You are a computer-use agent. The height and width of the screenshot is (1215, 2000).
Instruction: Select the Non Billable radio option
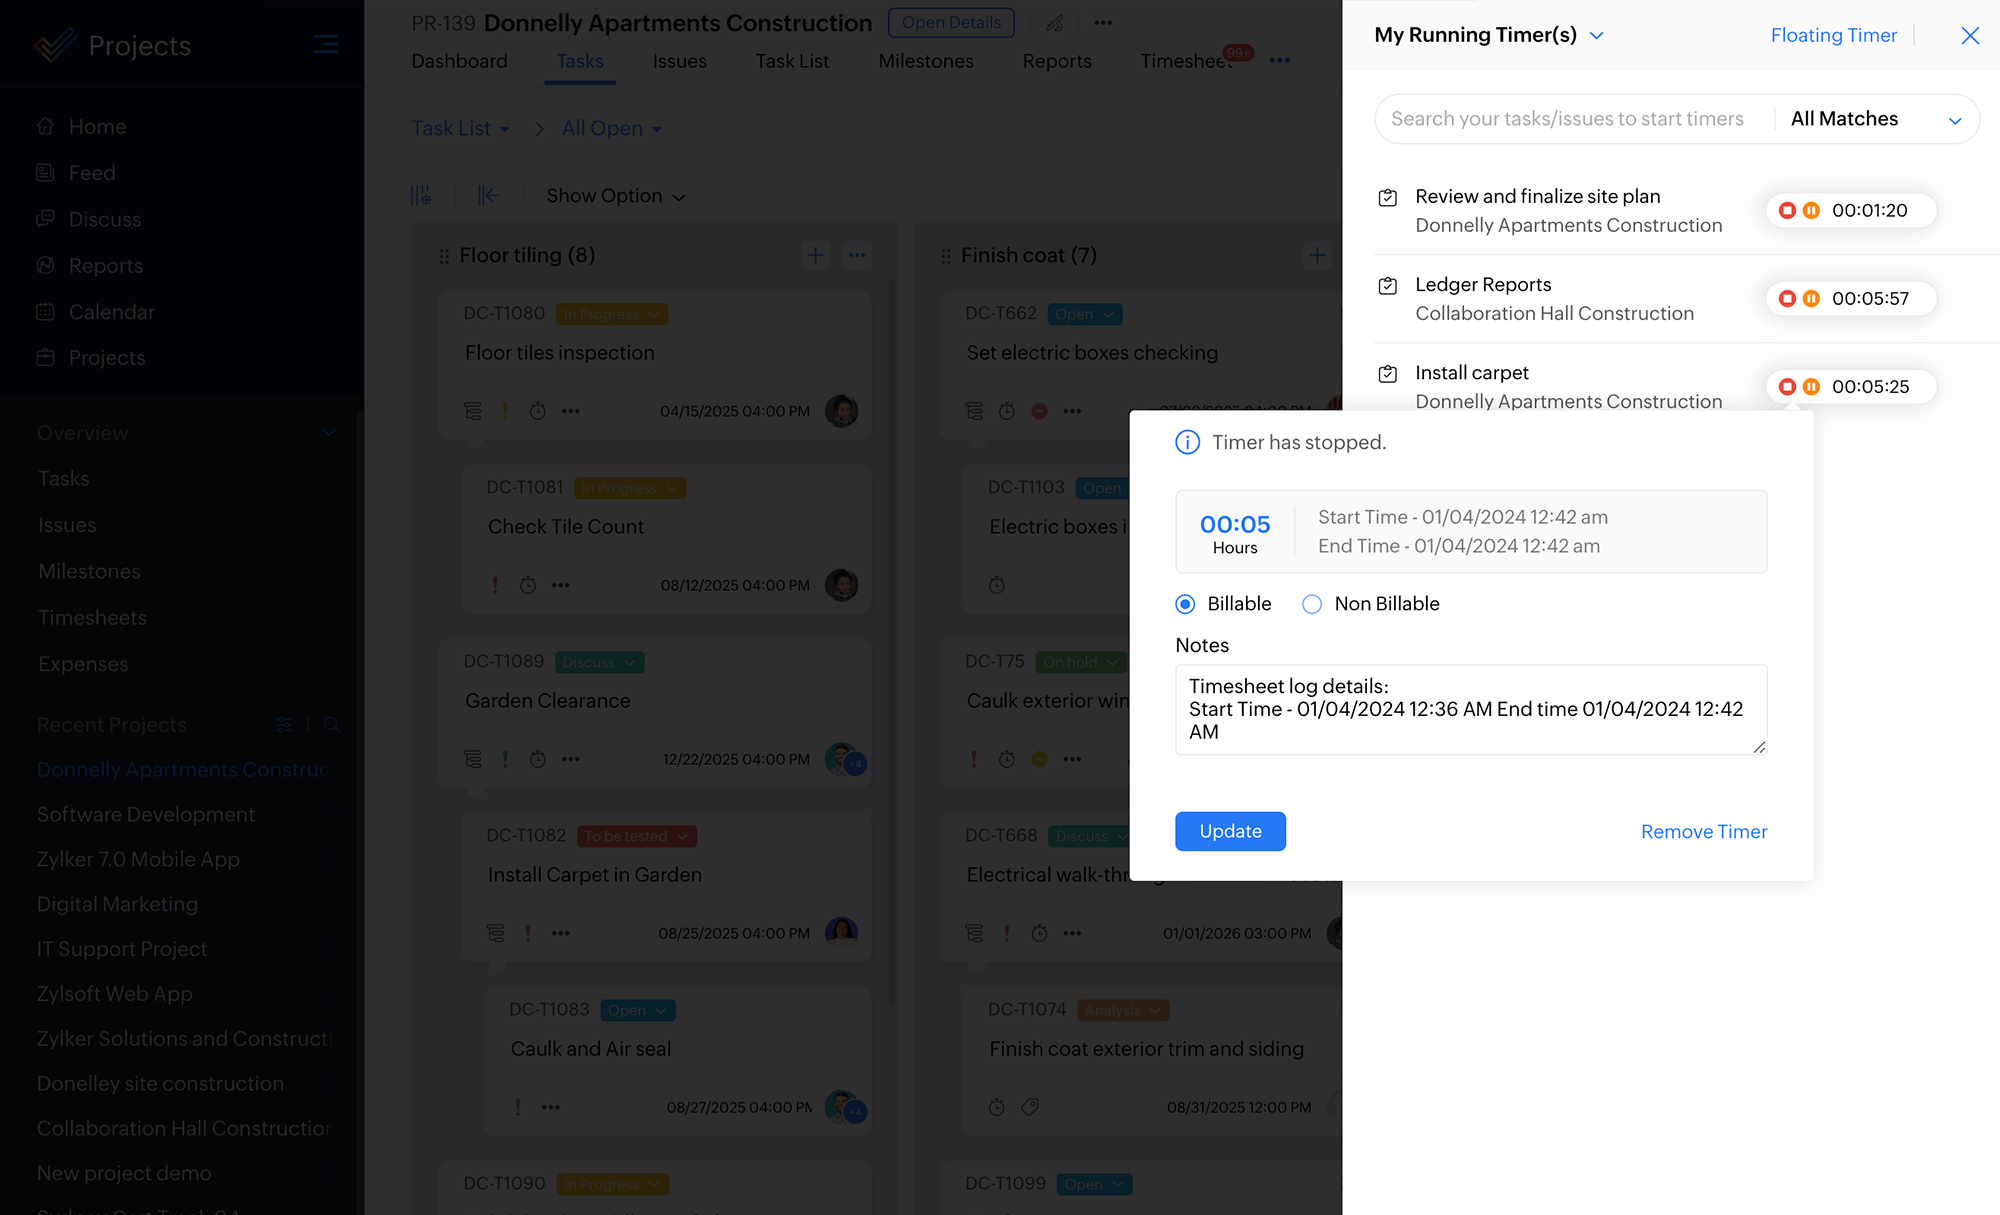(1312, 604)
